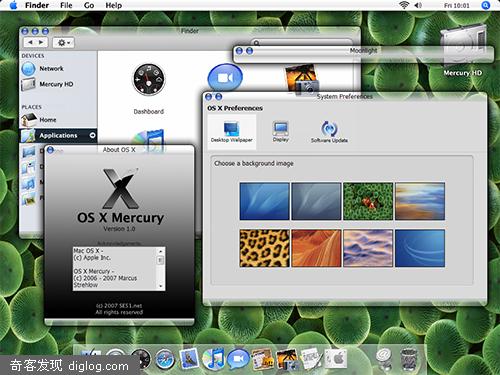The image size is (500, 375).
Task: Select Software Update preference pane
Action: [329, 131]
